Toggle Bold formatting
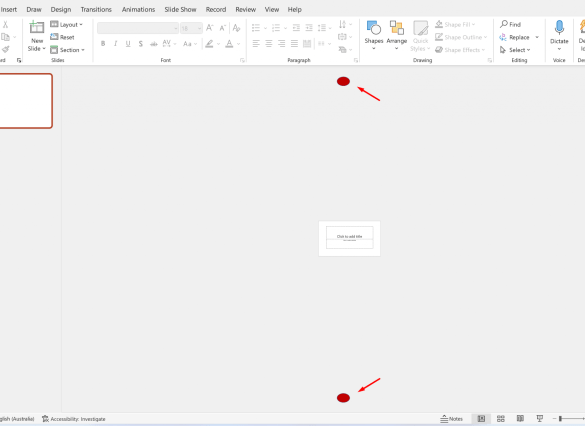Viewport: 585px width, 426px height. coord(103,44)
